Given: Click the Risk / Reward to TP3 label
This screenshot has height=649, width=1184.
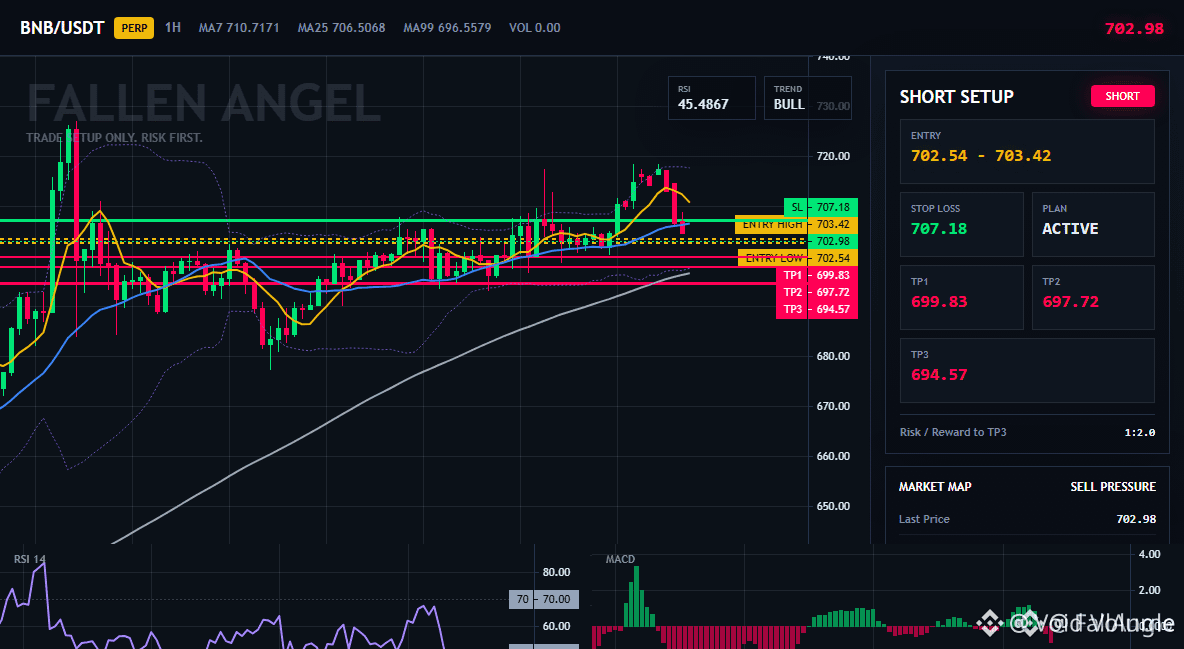Looking at the screenshot, I should coord(953,432).
